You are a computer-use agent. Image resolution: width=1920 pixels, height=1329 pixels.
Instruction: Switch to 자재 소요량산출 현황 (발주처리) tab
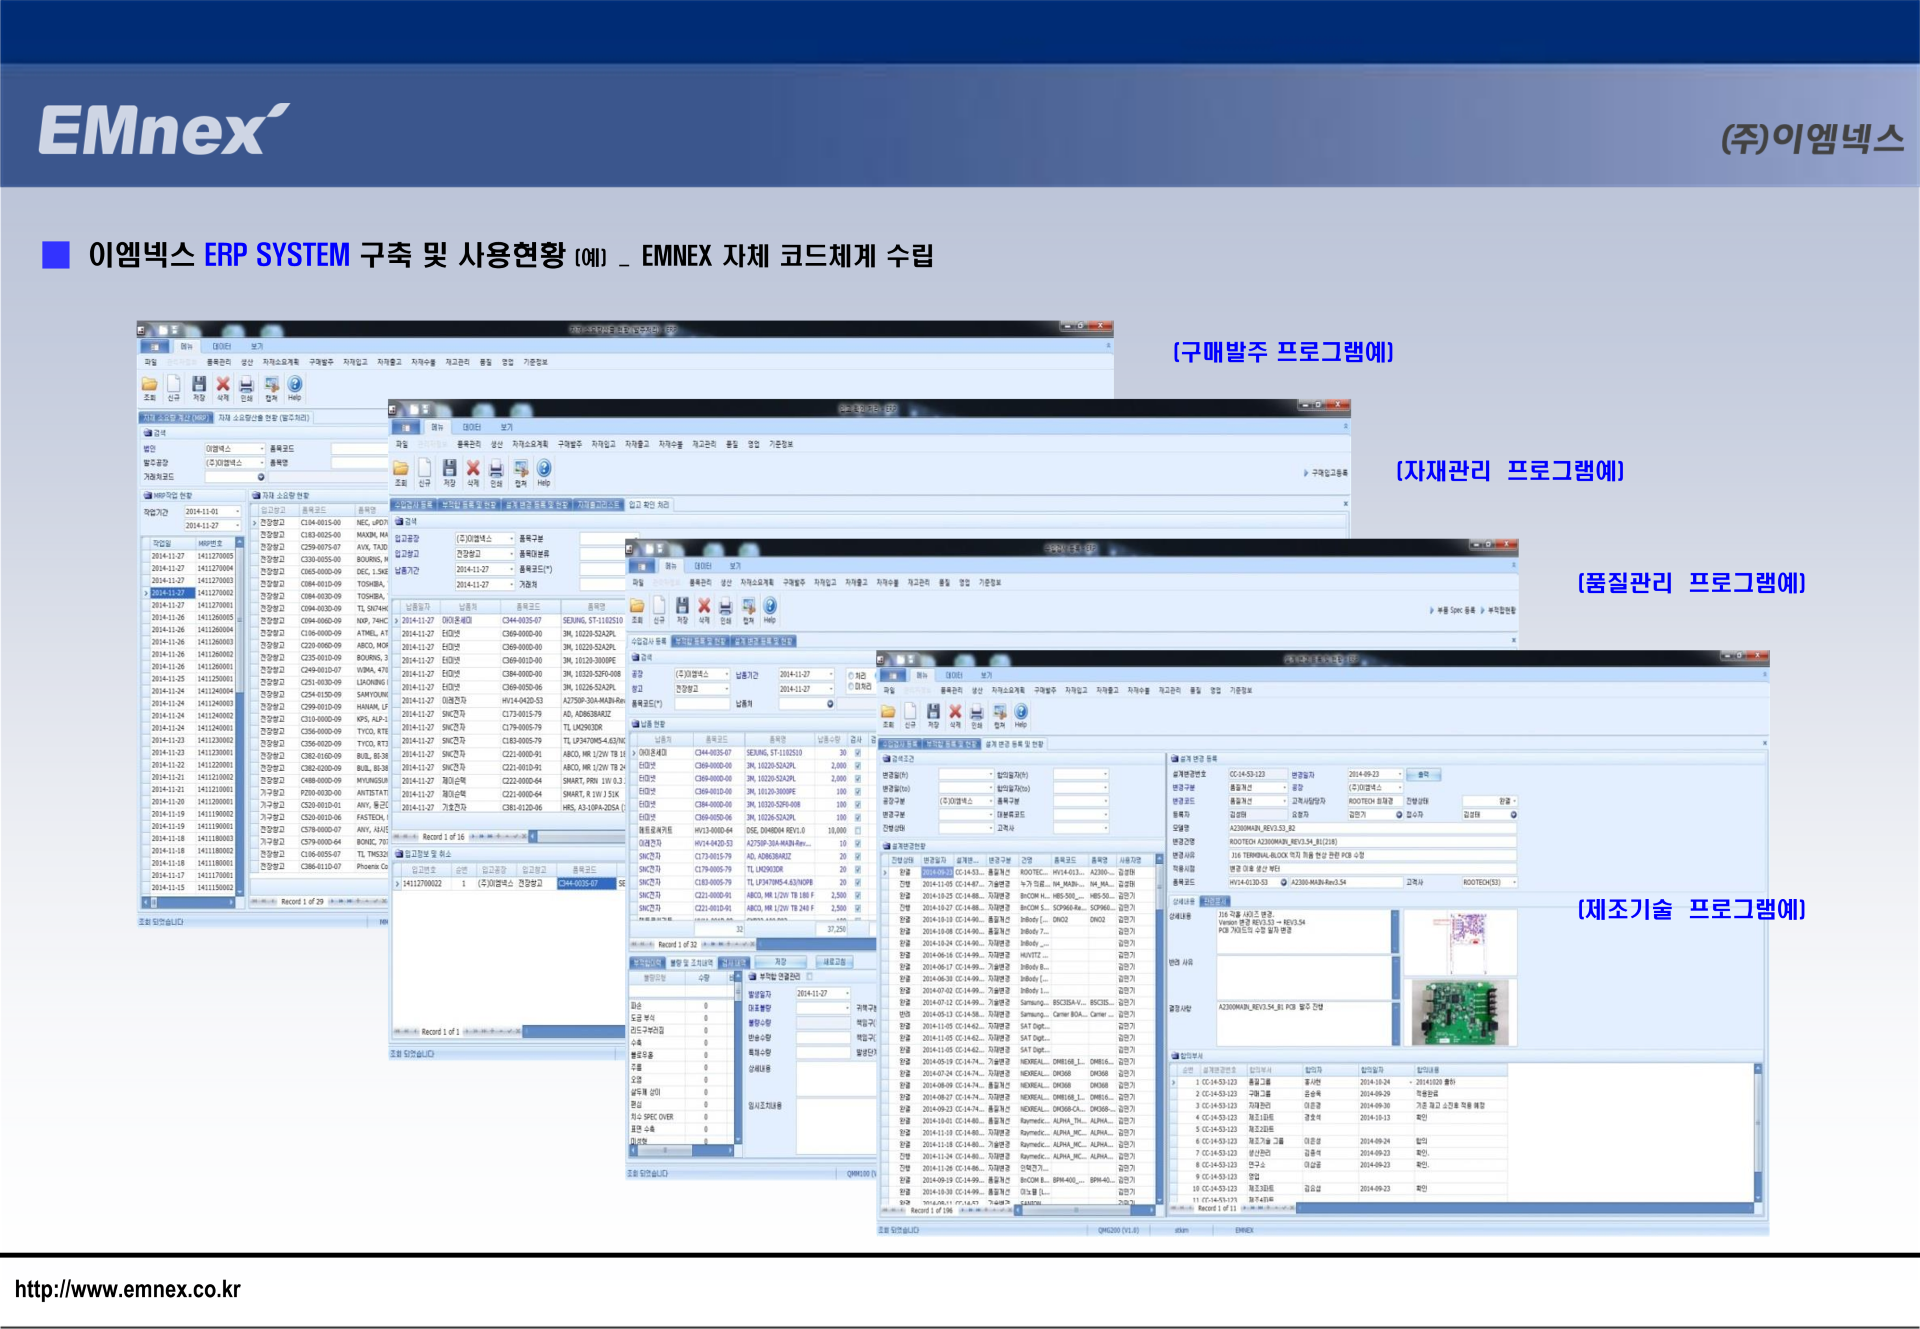(264, 418)
